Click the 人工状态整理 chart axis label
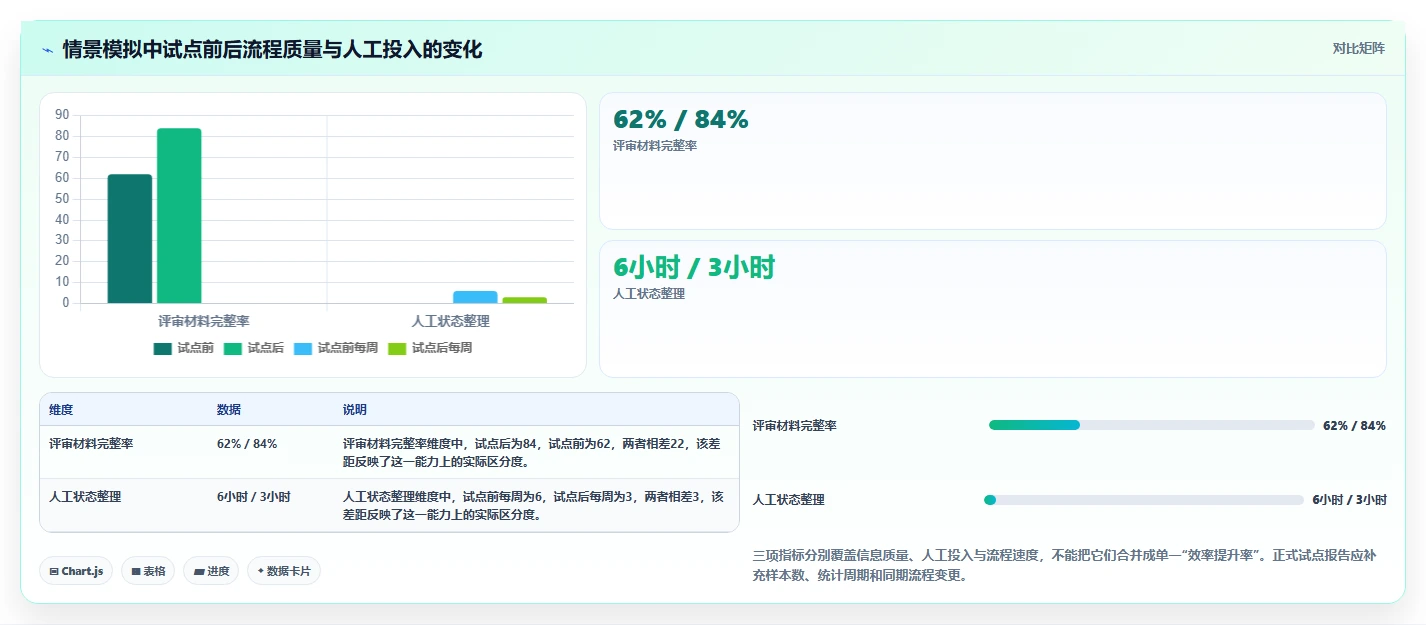 (x=450, y=321)
